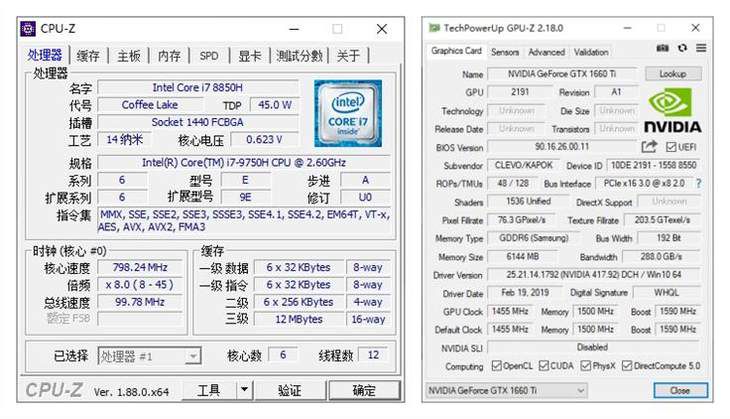Toggle the DirectCompute 5.0 checkbox
This screenshot has height=419, width=730.
[627, 366]
